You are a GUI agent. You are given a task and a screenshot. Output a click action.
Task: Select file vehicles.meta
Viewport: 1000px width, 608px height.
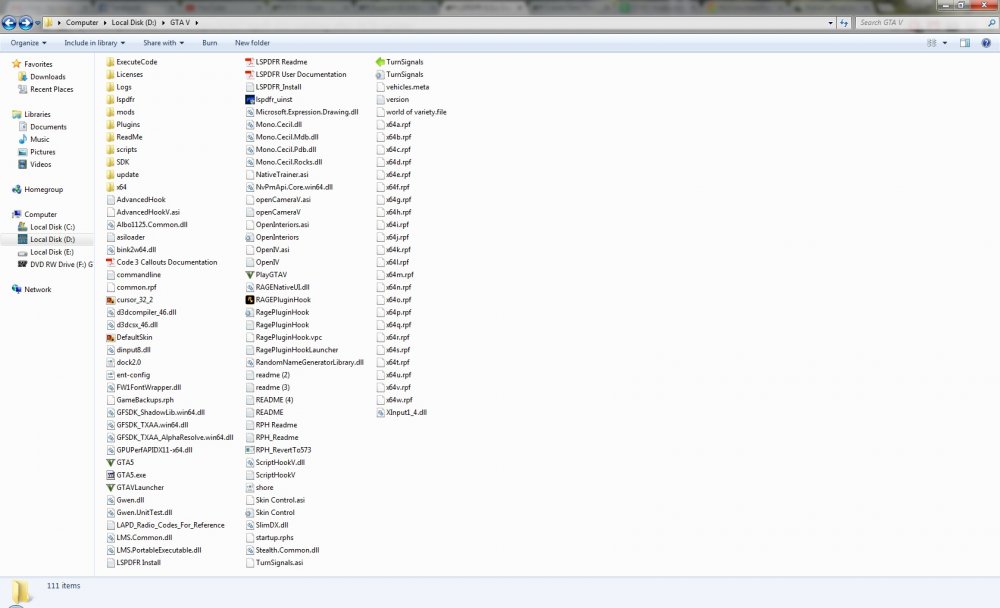click(x=402, y=87)
